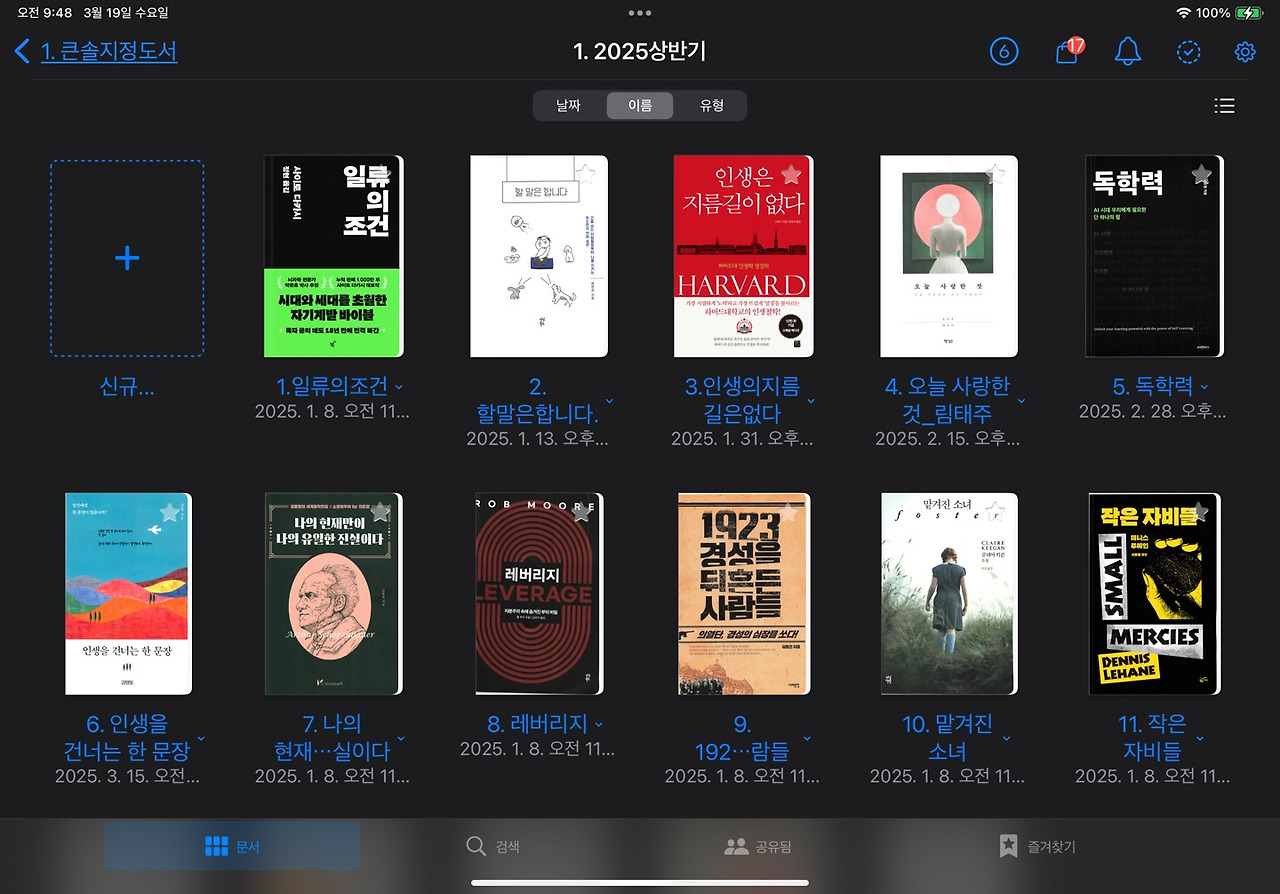
Task: Open the 맡겨진 소녀 foster cover
Action: tap(949, 594)
